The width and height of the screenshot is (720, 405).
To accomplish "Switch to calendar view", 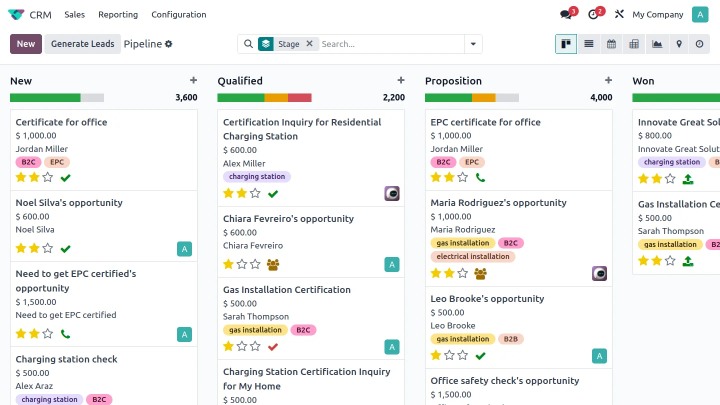I will (x=611, y=44).
